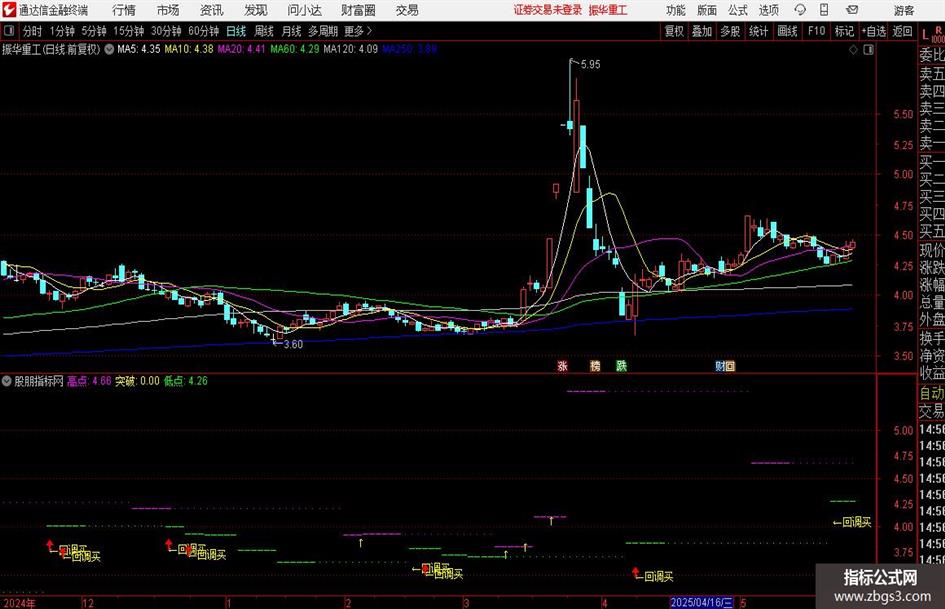The image size is (945, 609).
Task: Toggle the right sidebar panel icon
Action: [868, 50]
